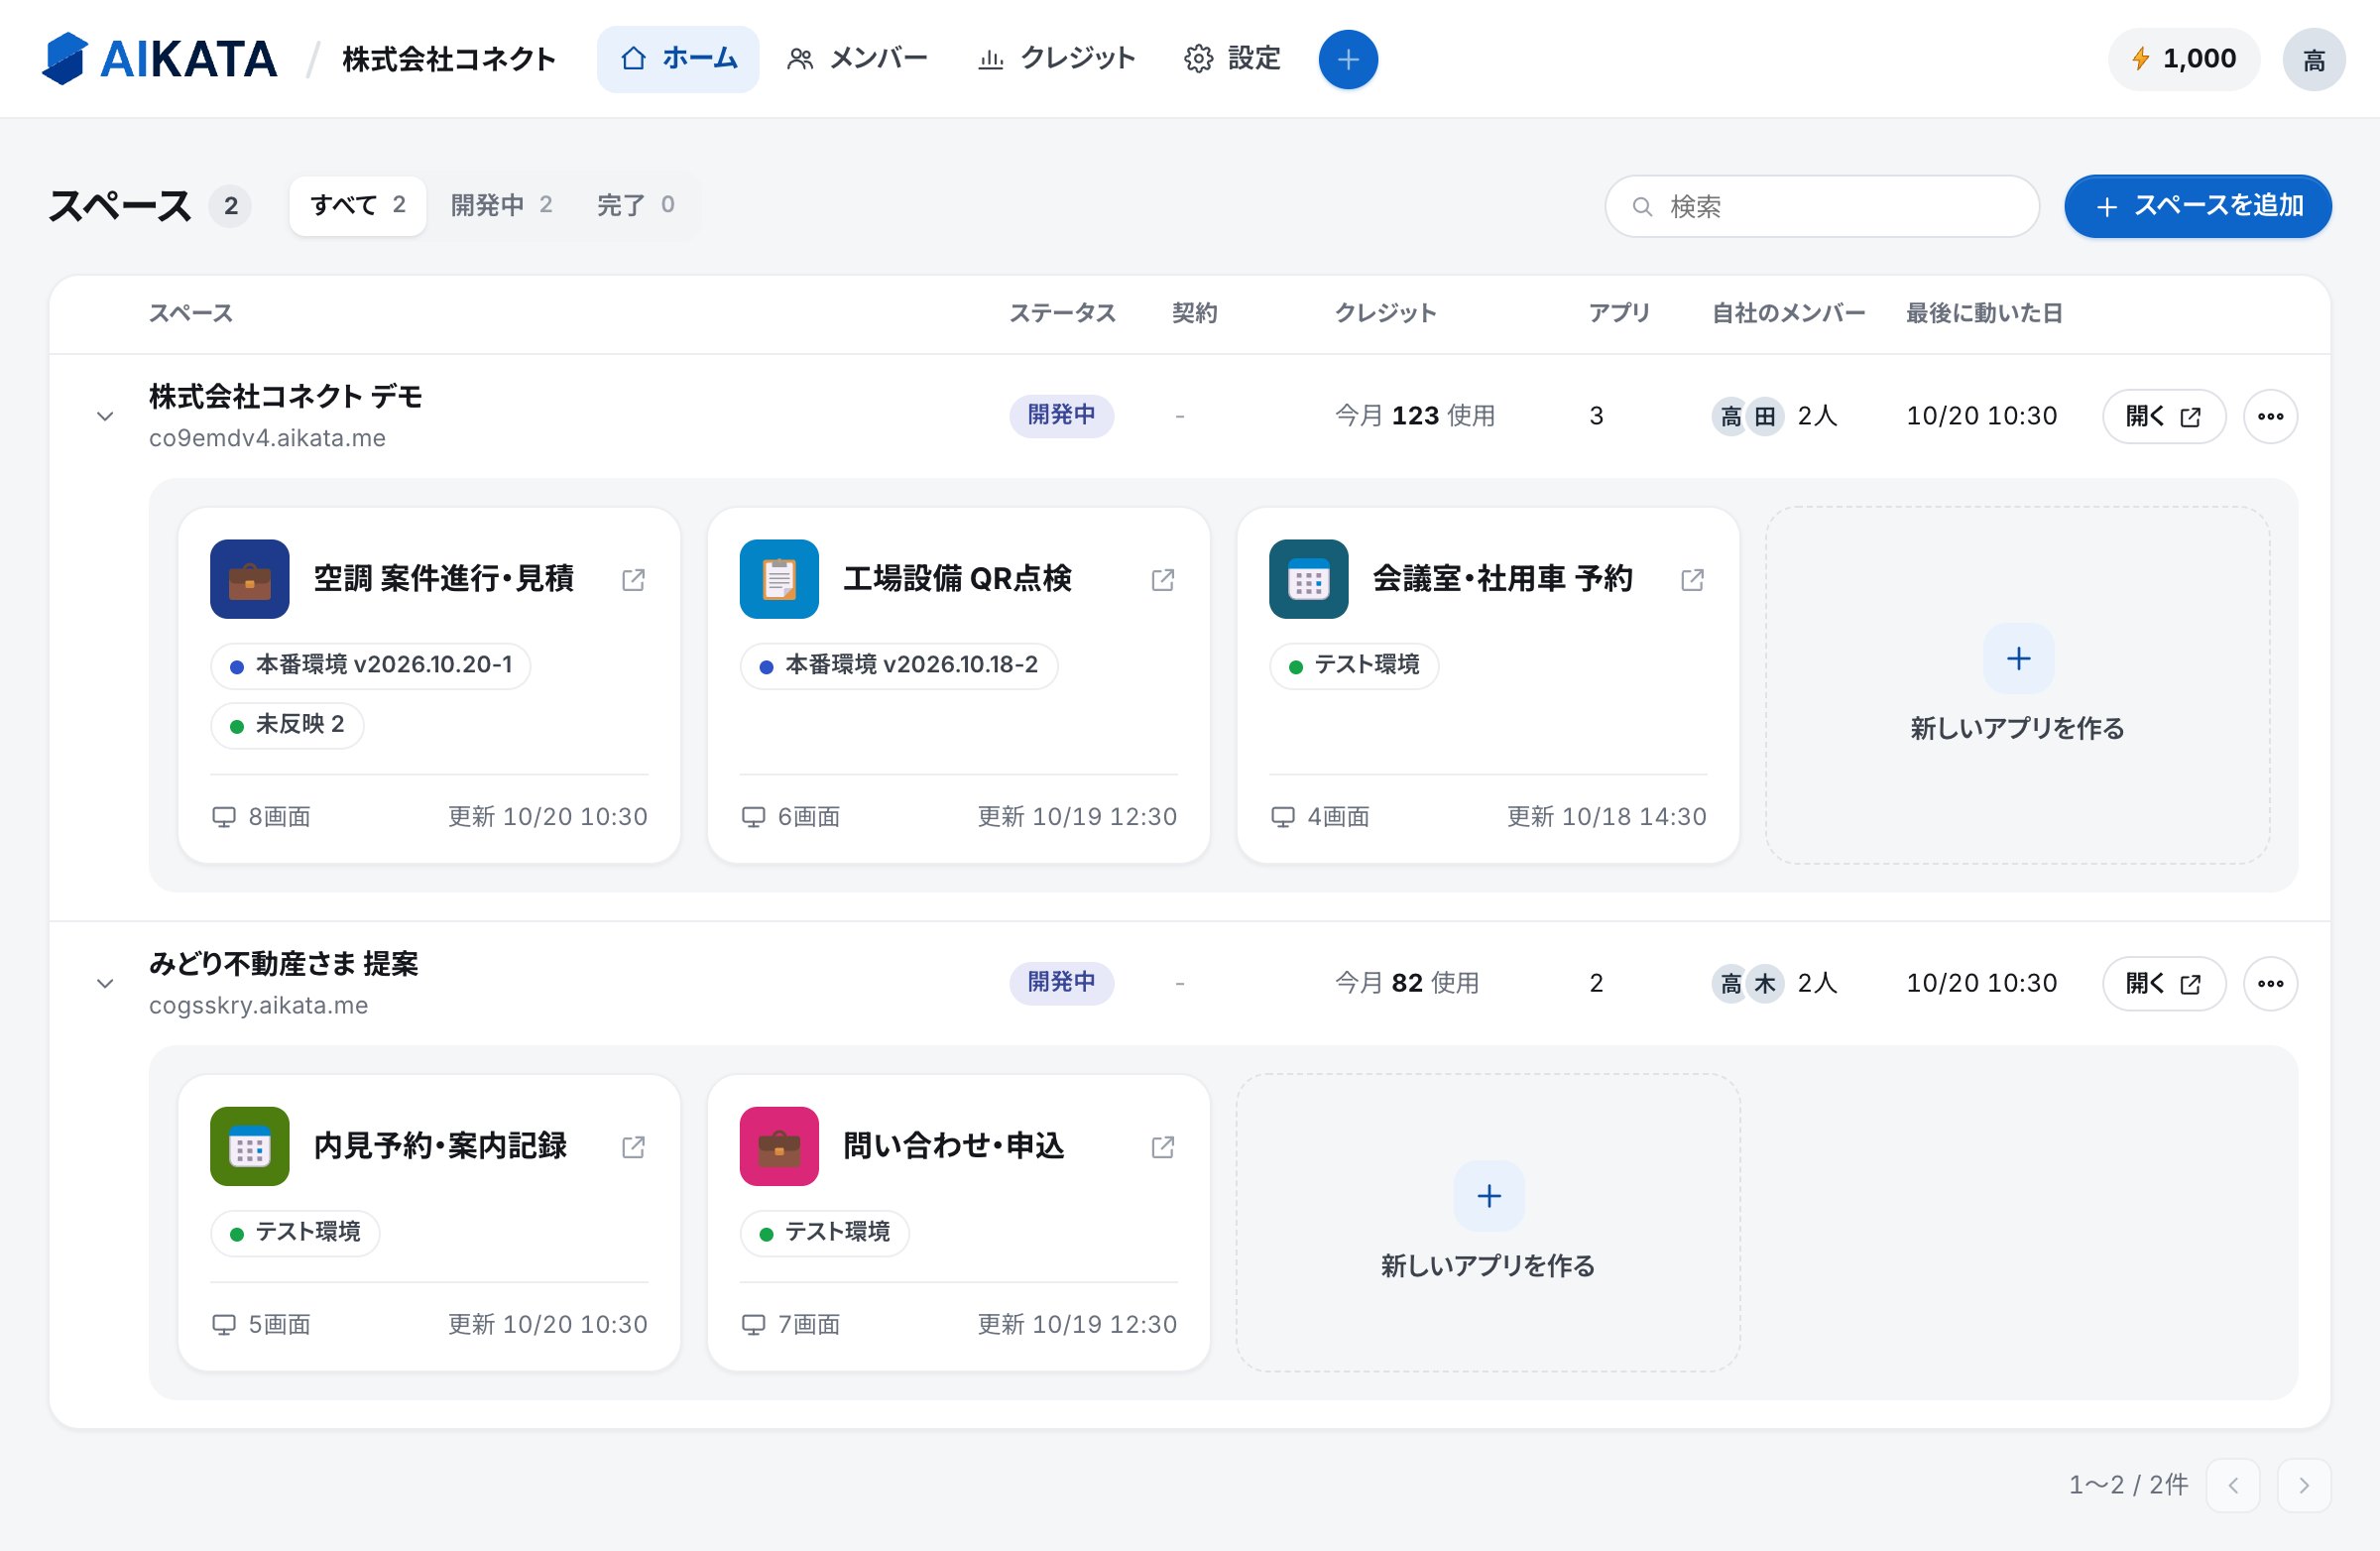Click the clipboard icon of 工場設備 QR点検

tap(779, 579)
